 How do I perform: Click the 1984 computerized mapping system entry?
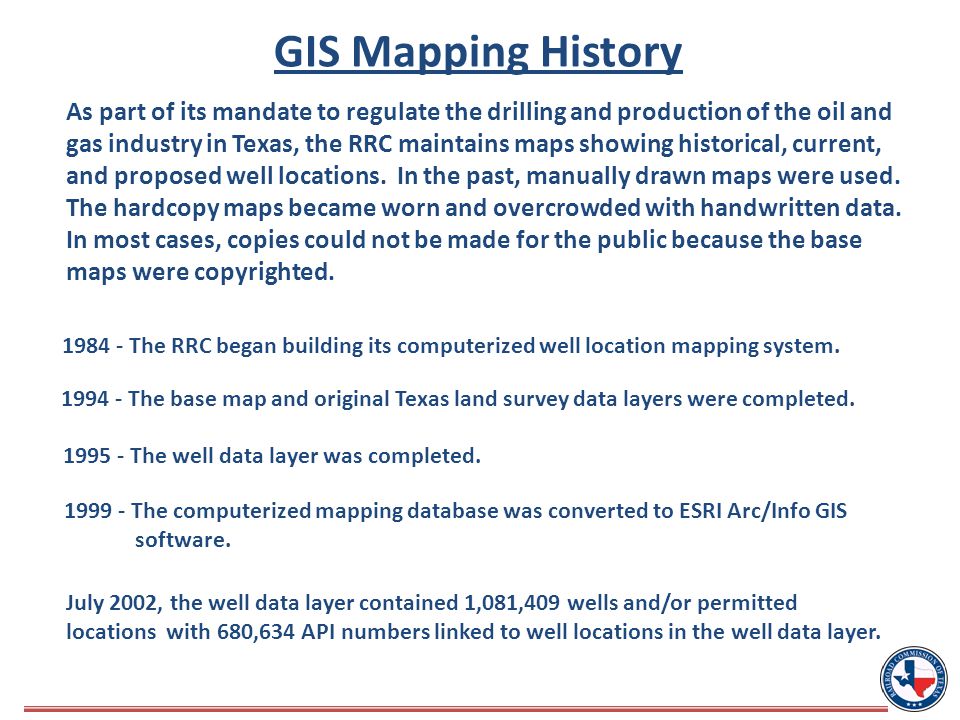(451, 347)
